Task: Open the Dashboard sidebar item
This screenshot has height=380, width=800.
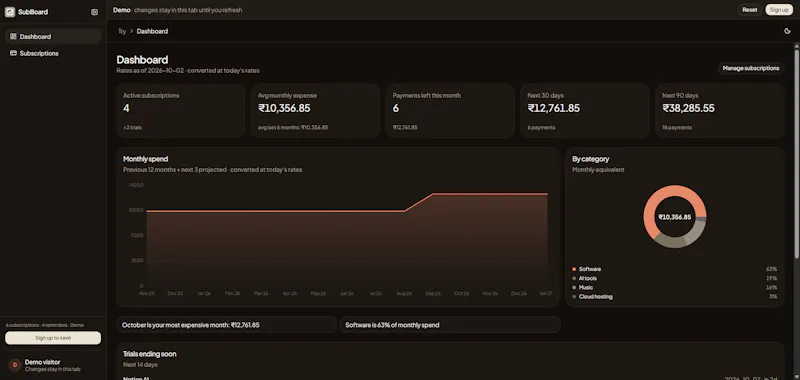Action: coord(53,36)
